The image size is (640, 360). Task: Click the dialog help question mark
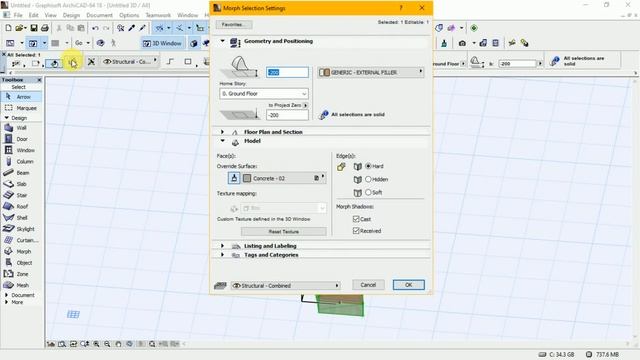coord(401,8)
